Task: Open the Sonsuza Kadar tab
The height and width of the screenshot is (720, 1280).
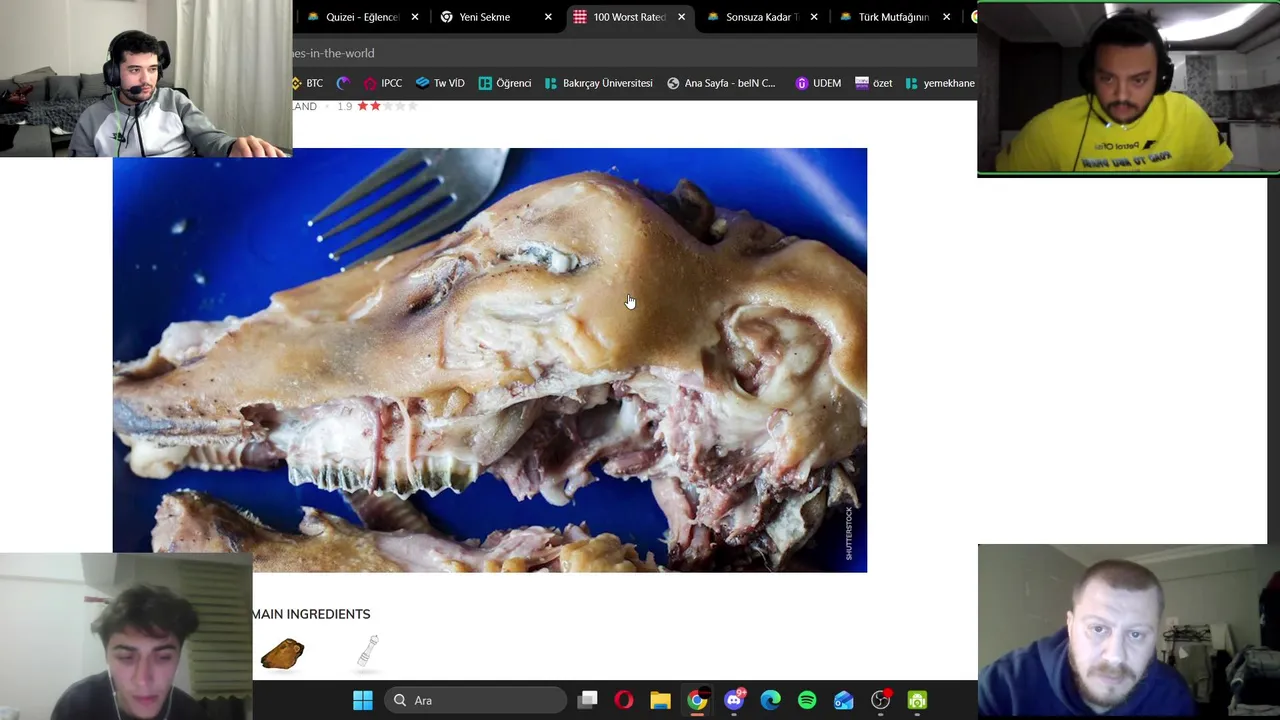Action: tap(760, 17)
